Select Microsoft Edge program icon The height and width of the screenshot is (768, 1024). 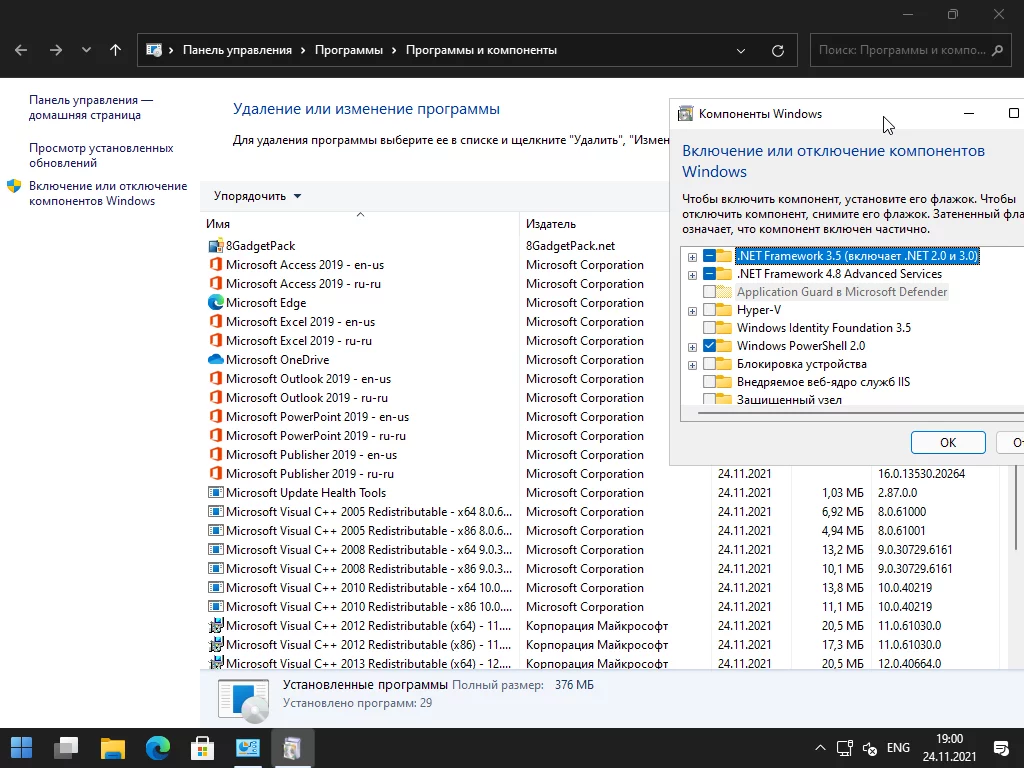[x=216, y=303]
